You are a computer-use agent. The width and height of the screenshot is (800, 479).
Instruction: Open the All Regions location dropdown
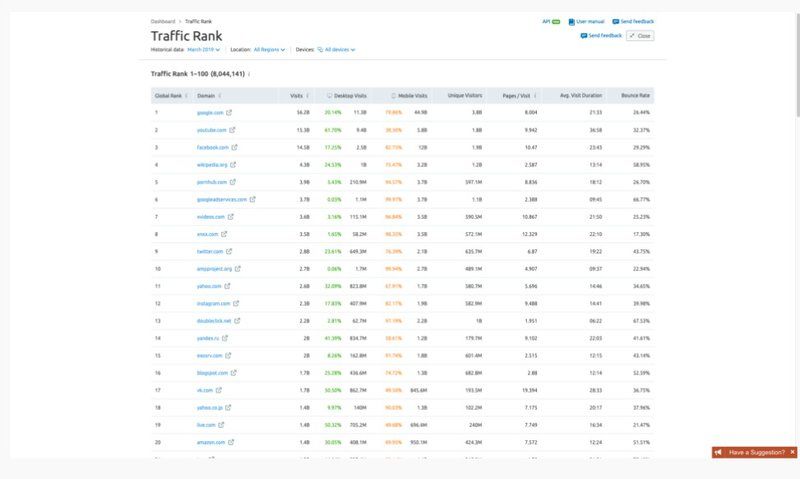point(269,50)
